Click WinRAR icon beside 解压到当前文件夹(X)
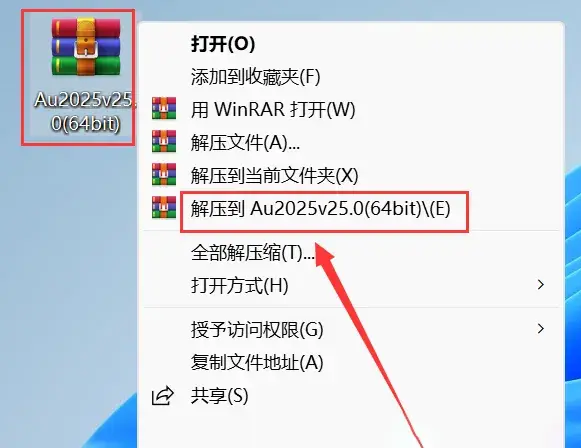Screen dimensions: 581x448 point(164,174)
